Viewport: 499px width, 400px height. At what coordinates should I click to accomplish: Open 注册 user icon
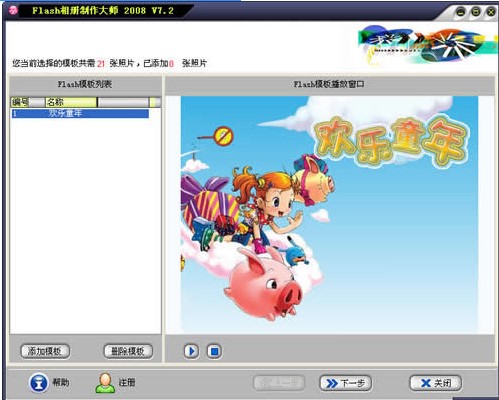click(105, 383)
